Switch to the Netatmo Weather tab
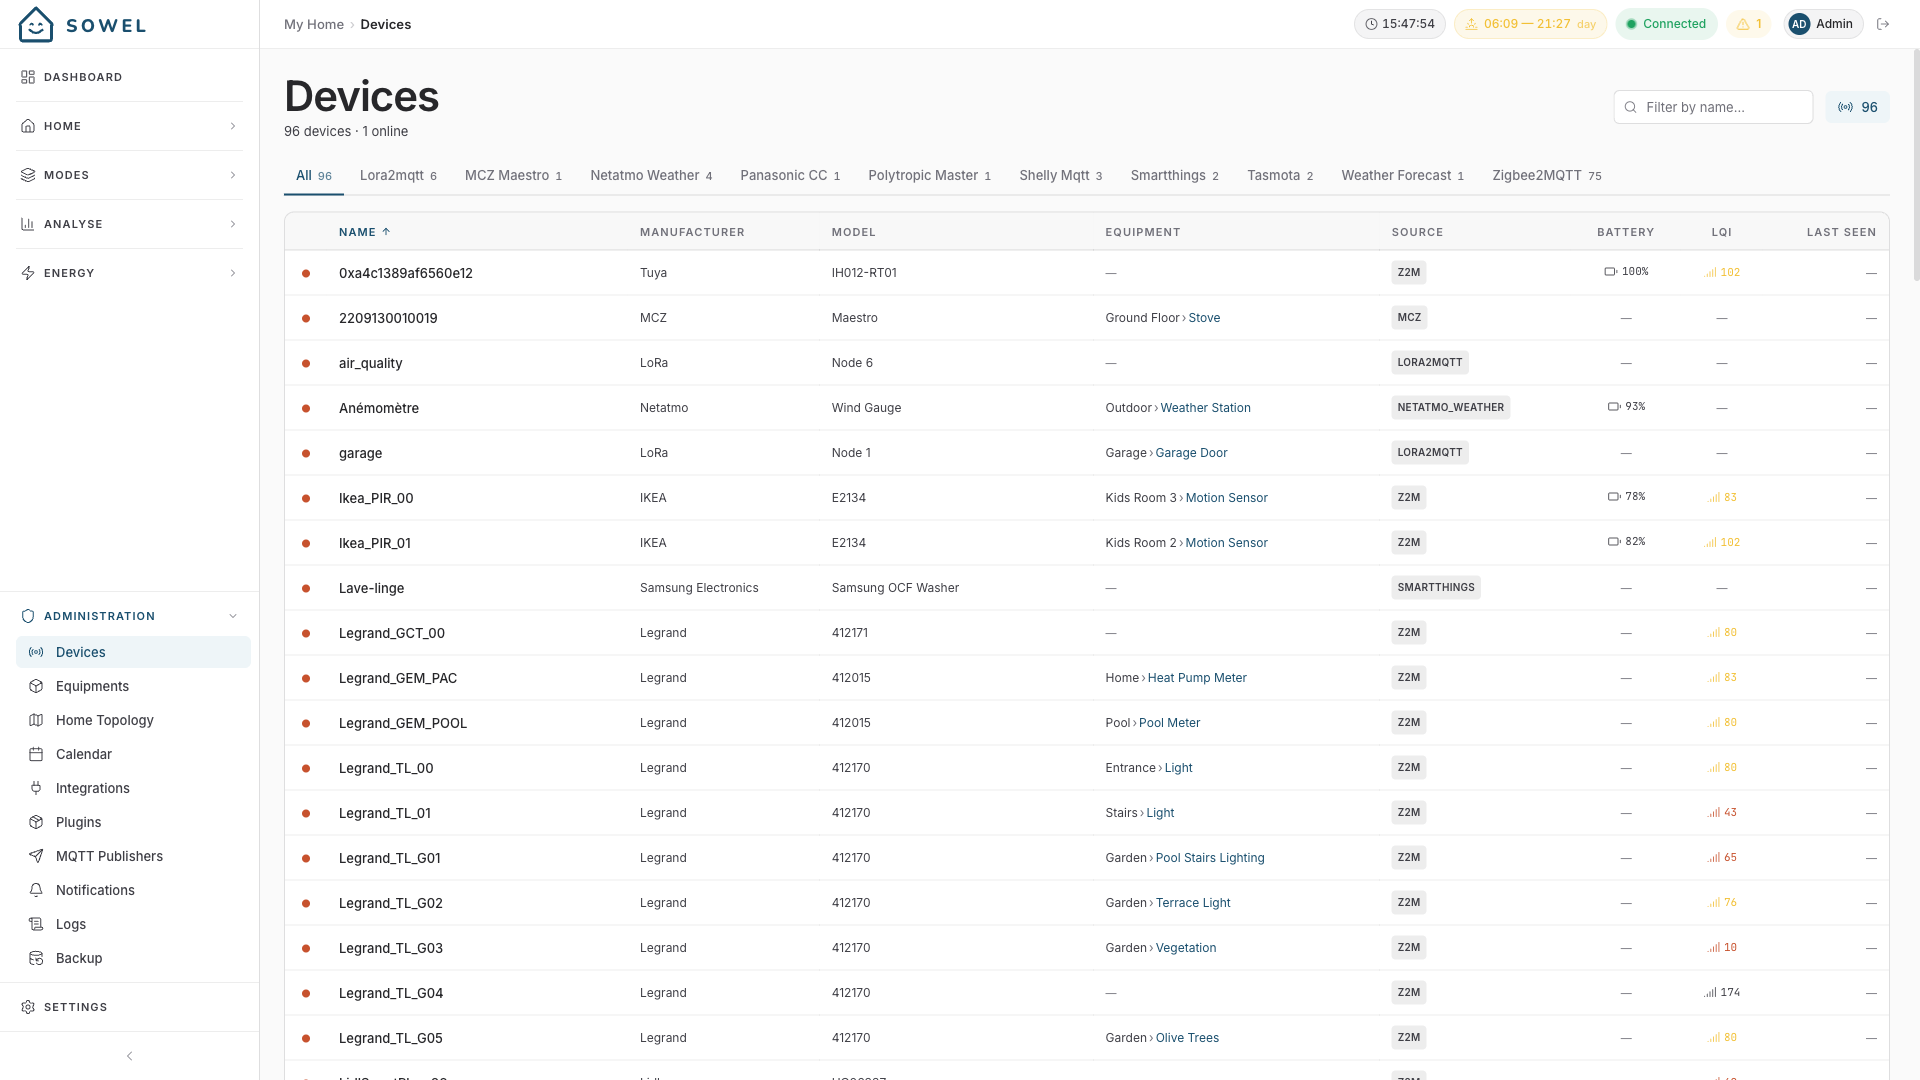 point(651,175)
